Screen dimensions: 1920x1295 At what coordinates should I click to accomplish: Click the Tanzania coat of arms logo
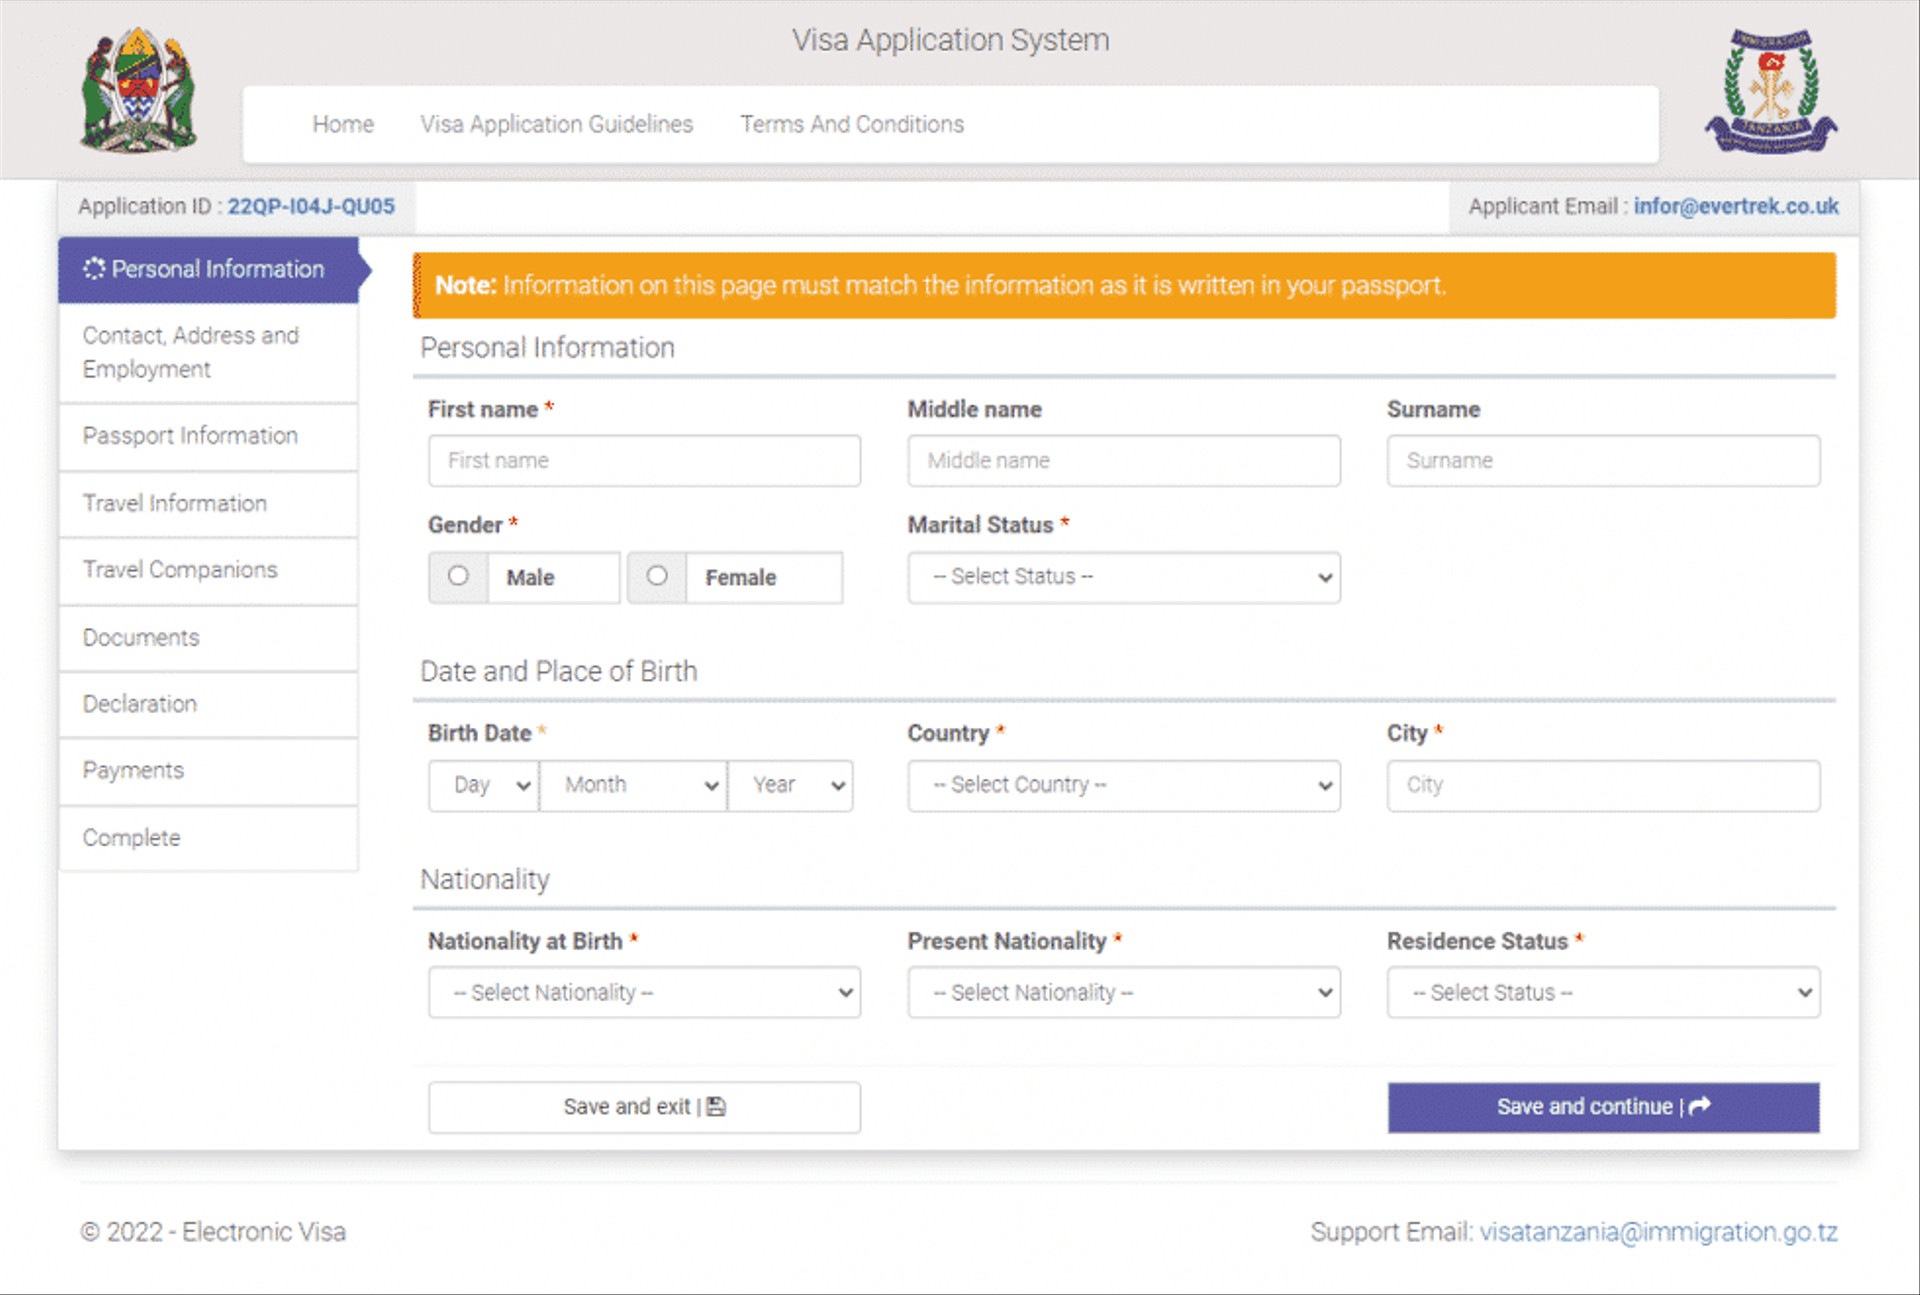point(138,90)
